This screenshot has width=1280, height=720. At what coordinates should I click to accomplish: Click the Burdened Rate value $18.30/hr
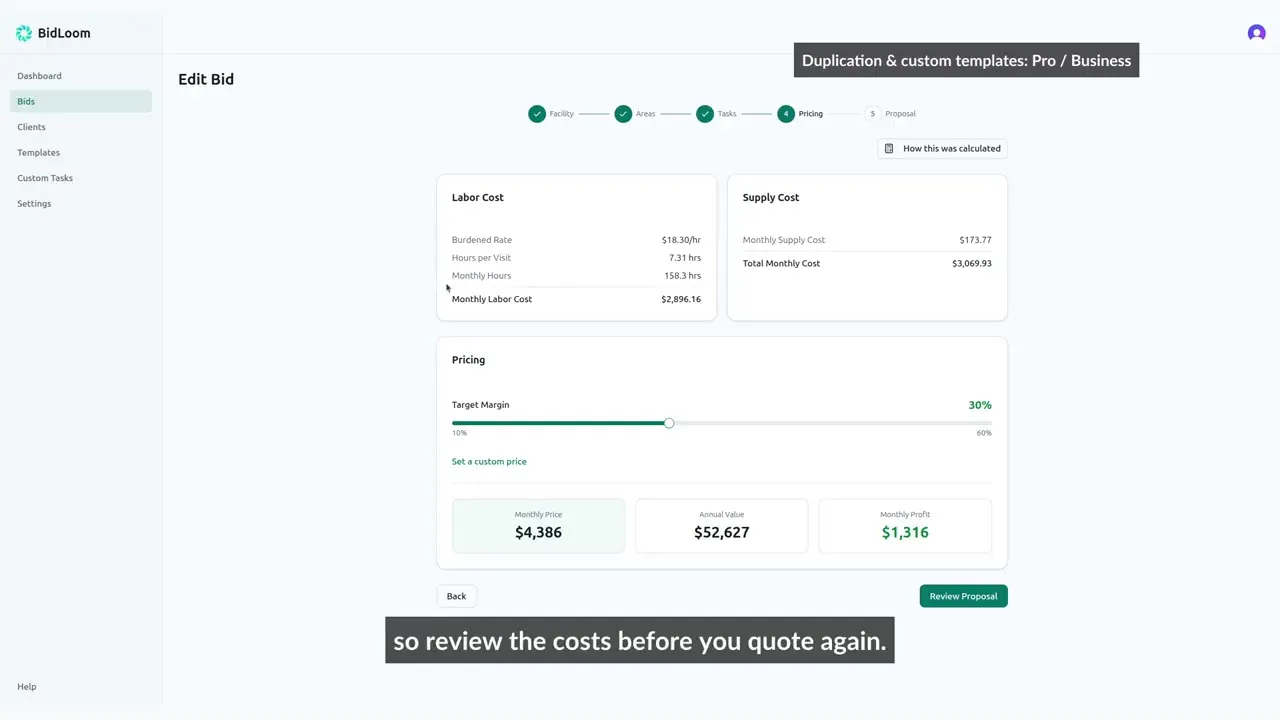point(681,240)
